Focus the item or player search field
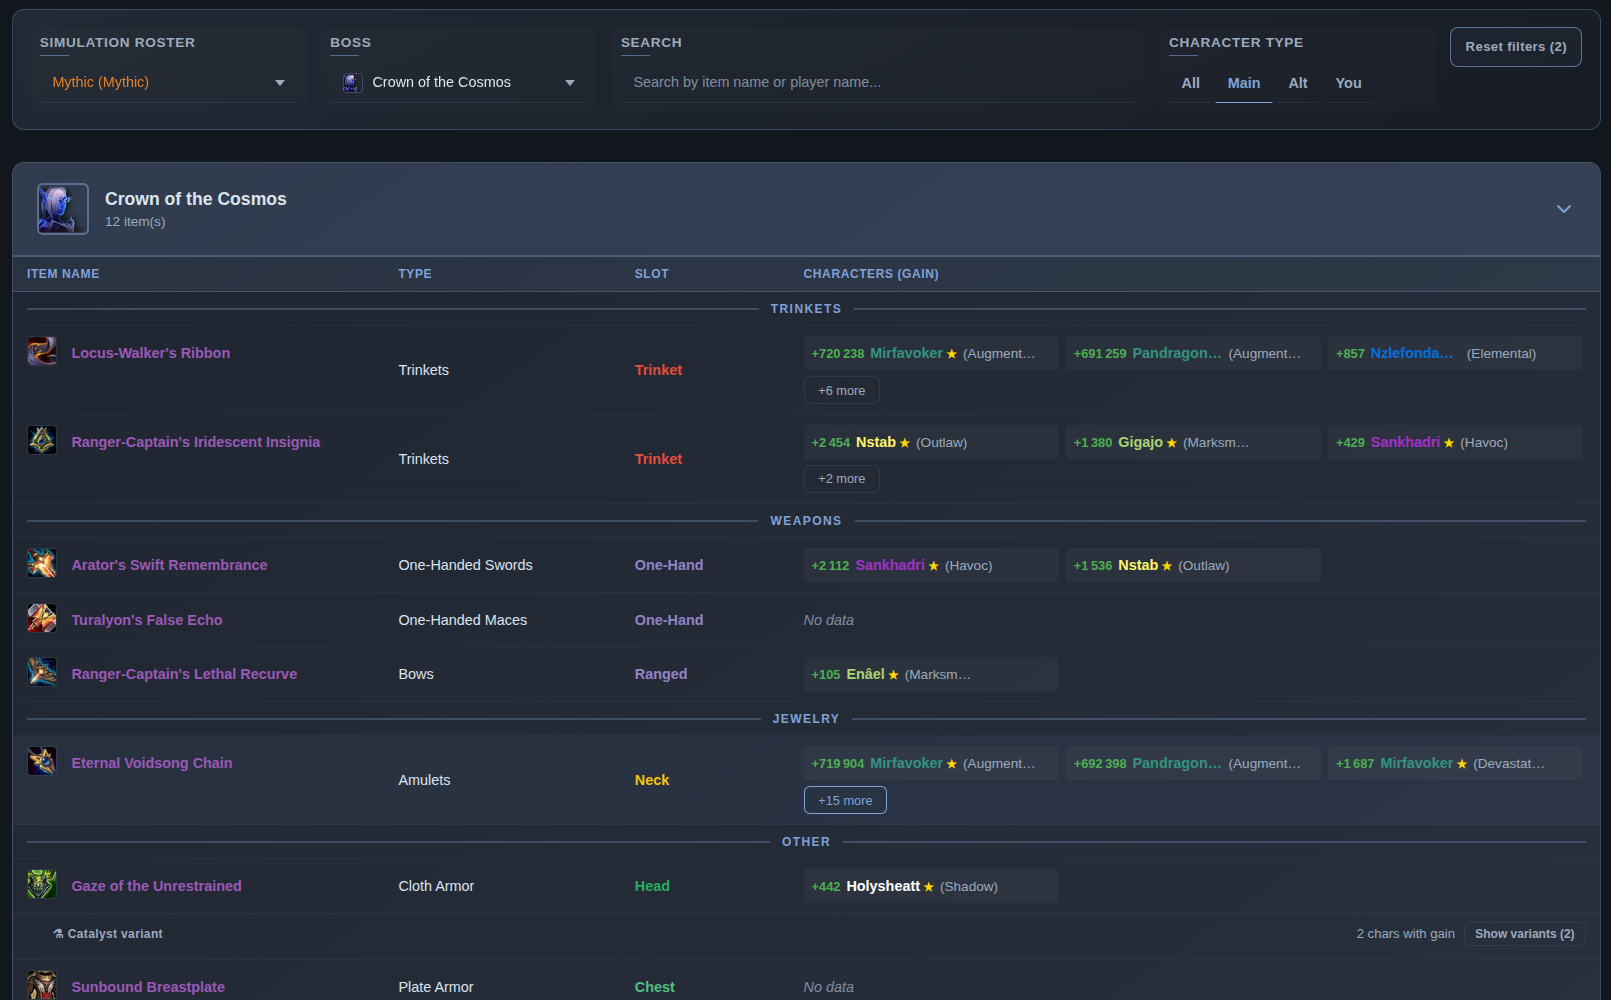The height and width of the screenshot is (1000, 1611). [x=879, y=82]
